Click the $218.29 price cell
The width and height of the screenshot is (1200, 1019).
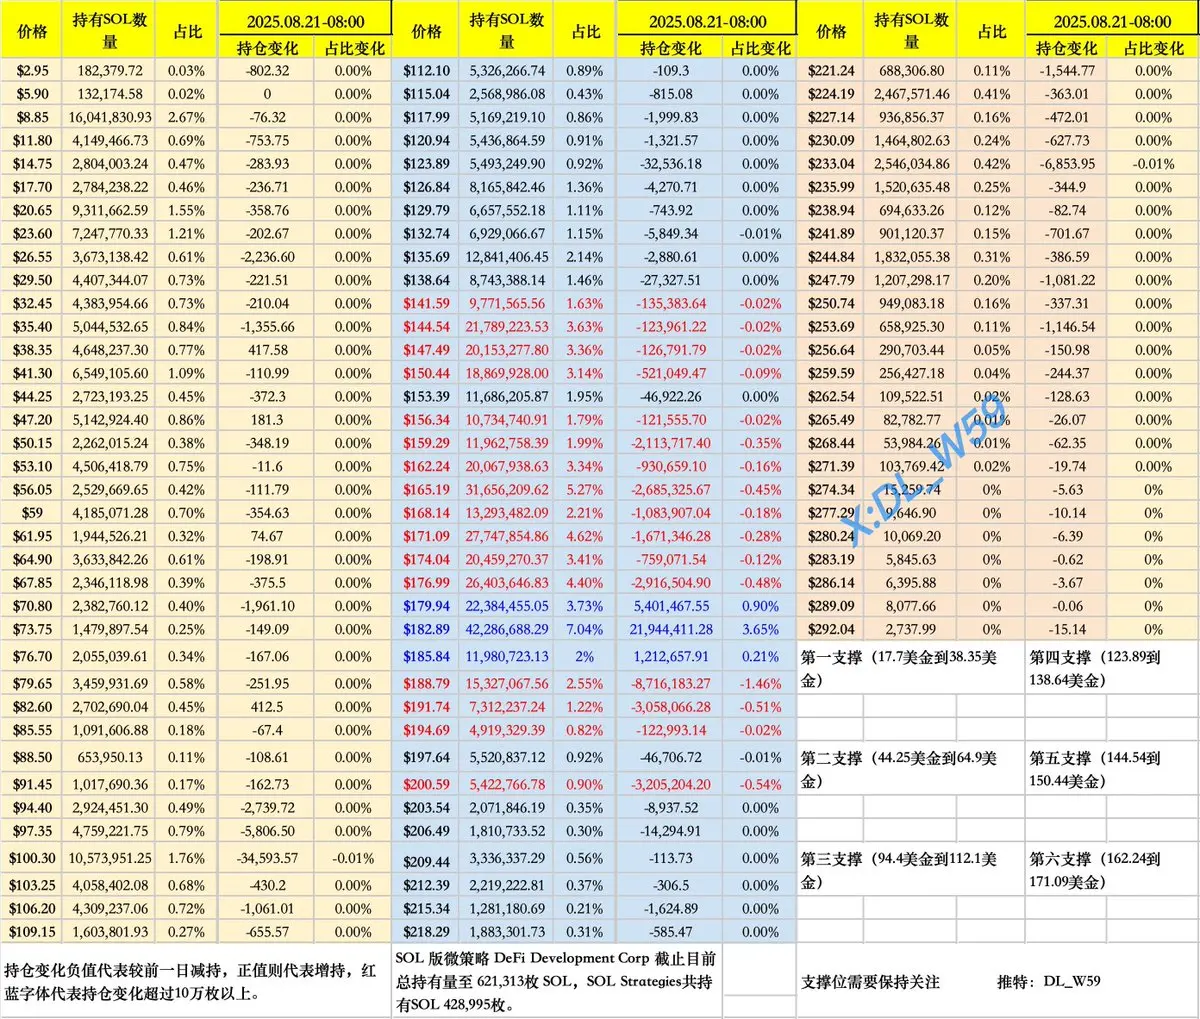tap(427, 932)
